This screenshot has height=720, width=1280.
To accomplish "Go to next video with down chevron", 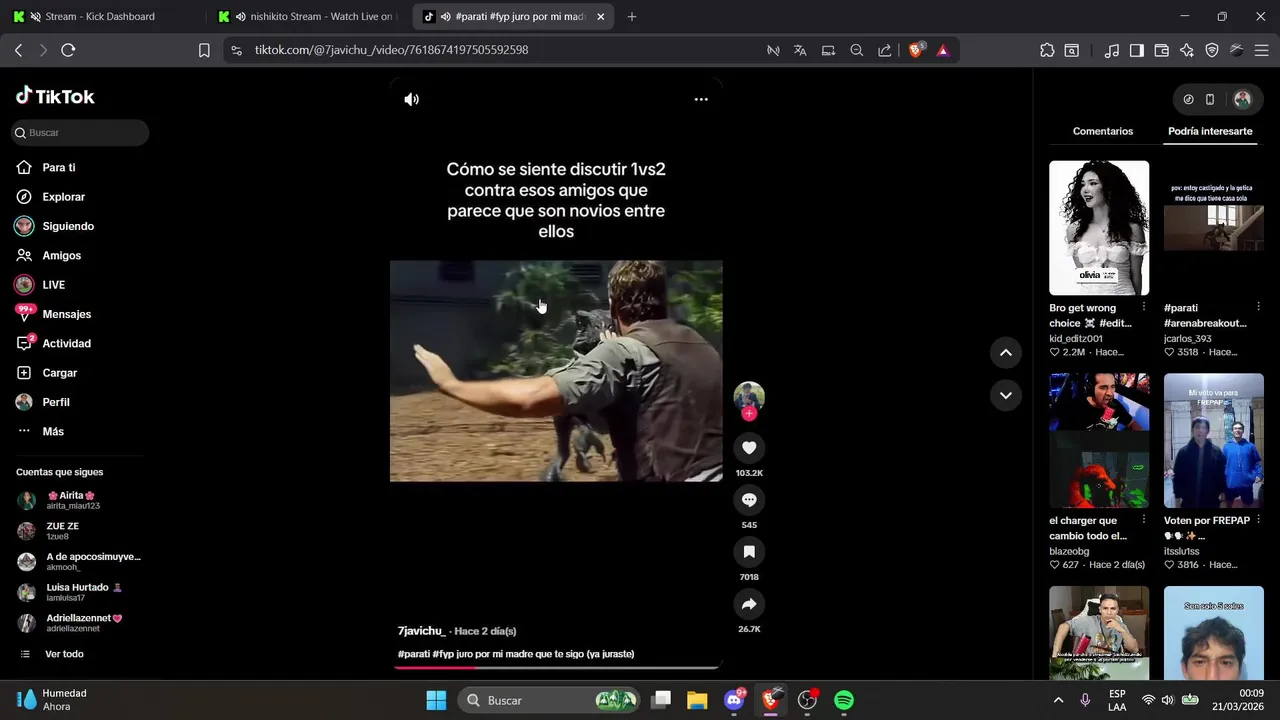I will [1006, 395].
